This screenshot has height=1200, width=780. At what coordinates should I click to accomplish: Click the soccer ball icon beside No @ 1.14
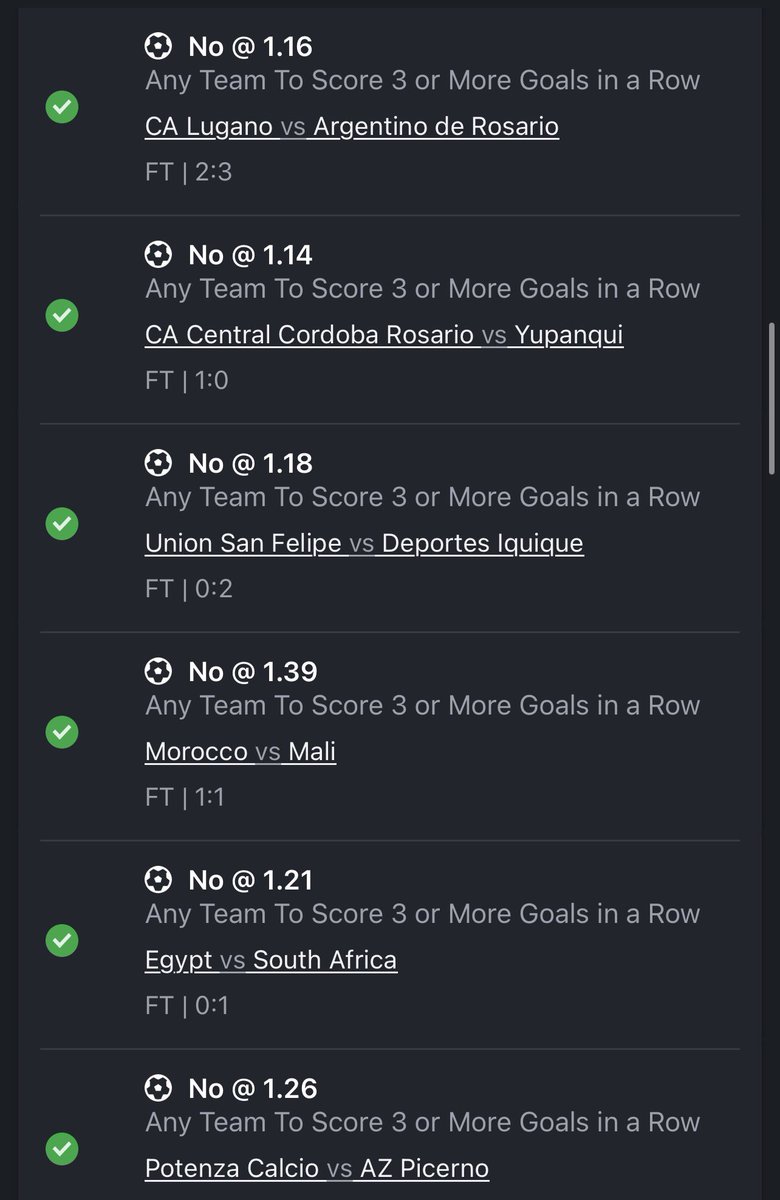pos(158,254)
